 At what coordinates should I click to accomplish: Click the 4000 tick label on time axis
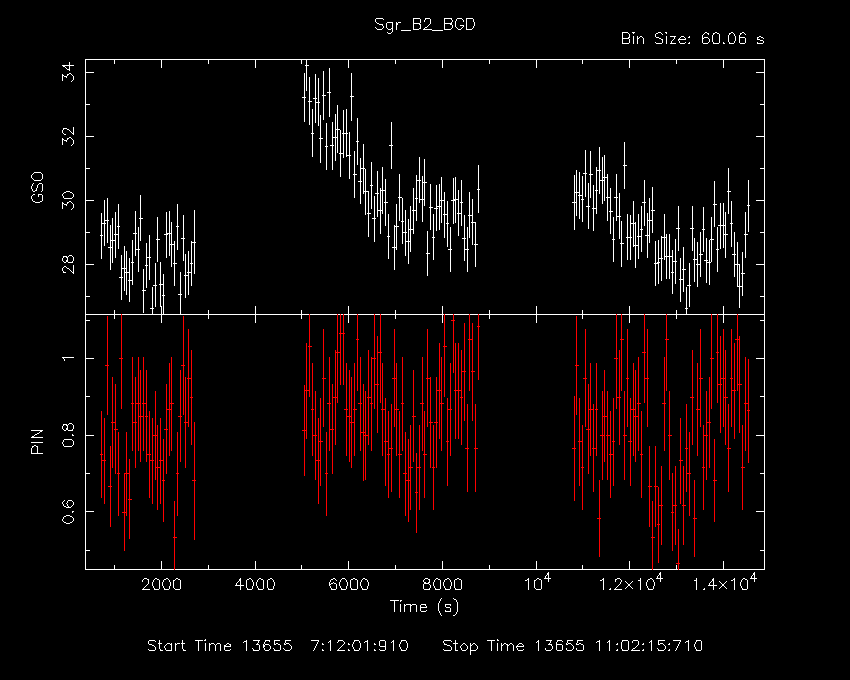click(x=255, y=585)
